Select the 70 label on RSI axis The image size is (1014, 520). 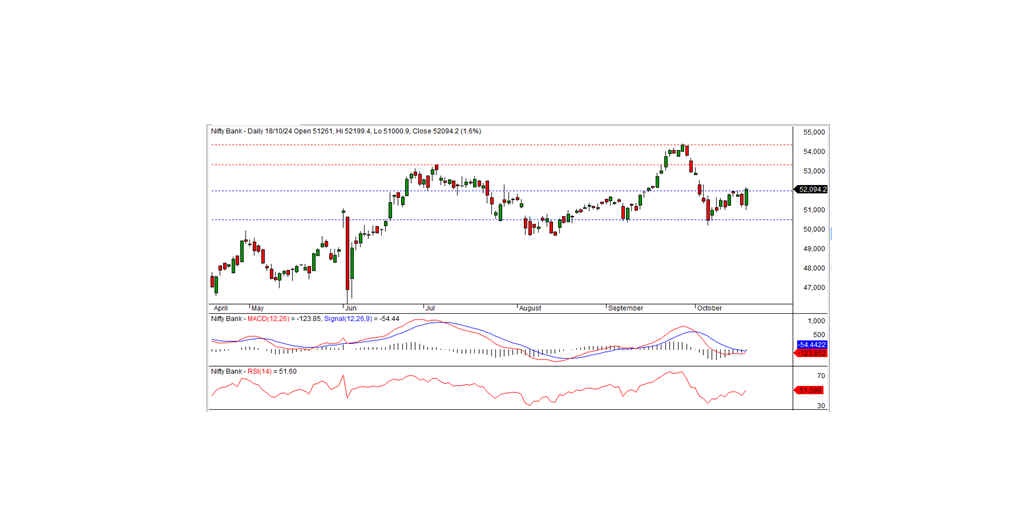pos(820,376)
